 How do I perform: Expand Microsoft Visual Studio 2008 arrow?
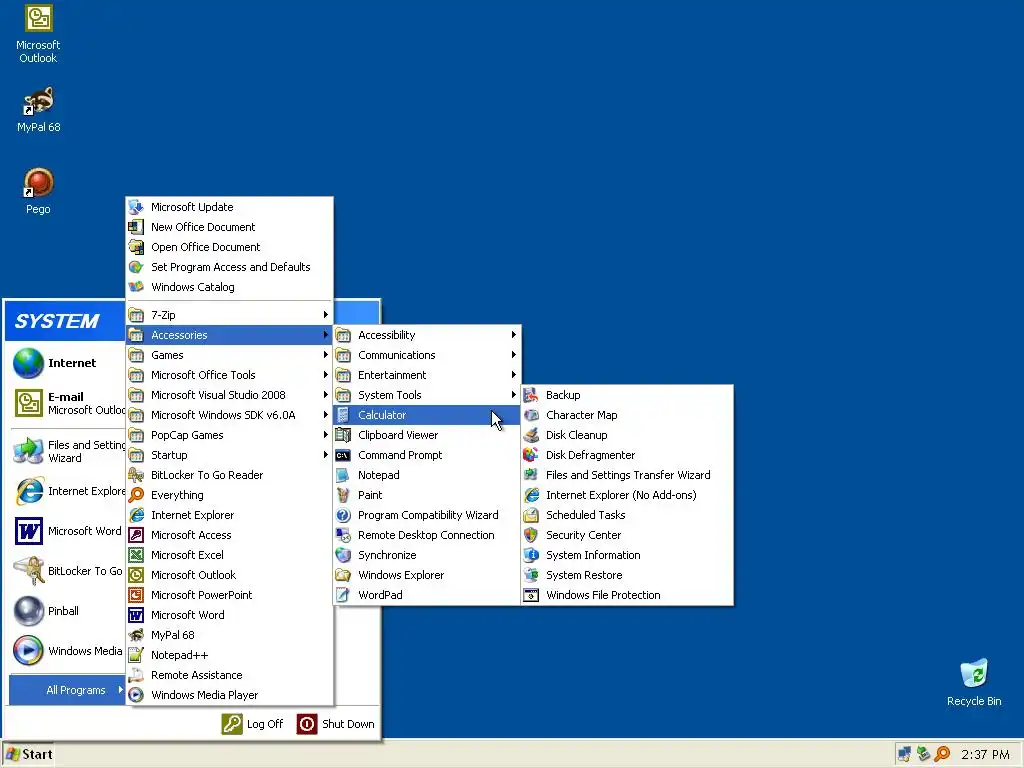pyautogui.click(x=325, y=395)
